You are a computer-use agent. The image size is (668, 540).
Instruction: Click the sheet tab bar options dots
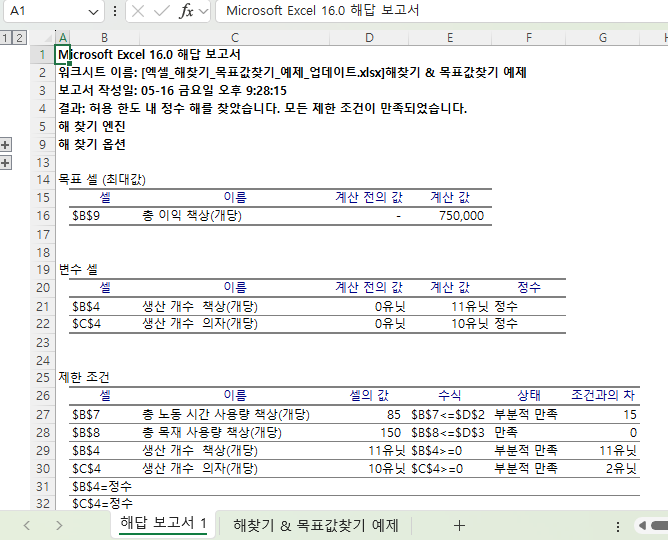click(x=618, y=526)
